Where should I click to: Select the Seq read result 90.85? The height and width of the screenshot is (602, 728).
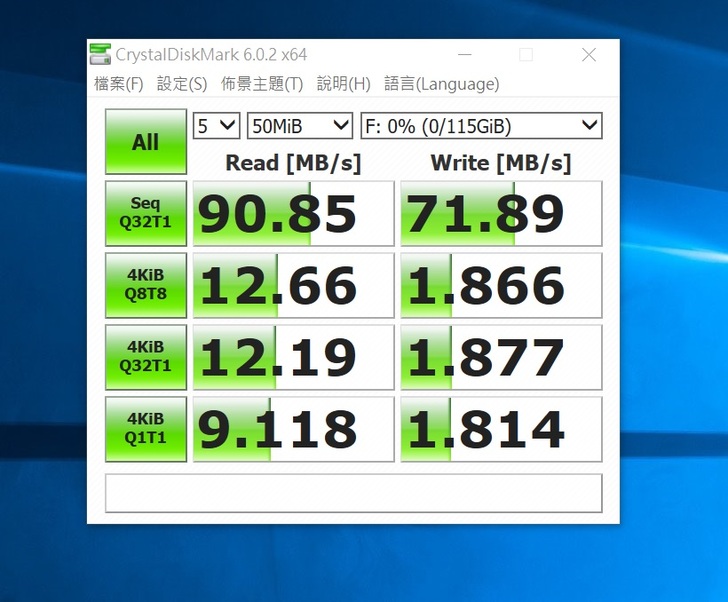[x=293, y=214]
